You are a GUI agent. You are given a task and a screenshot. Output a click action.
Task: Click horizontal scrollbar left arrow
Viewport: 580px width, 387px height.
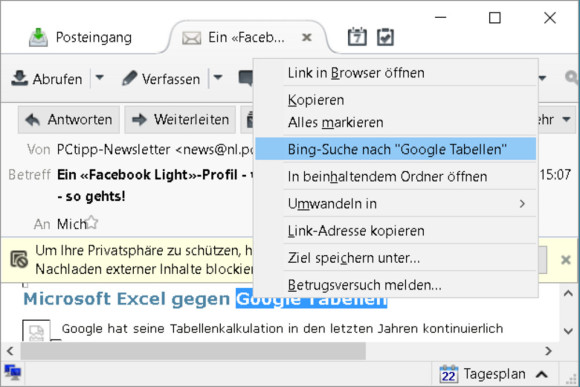click(x=10, y=351)
